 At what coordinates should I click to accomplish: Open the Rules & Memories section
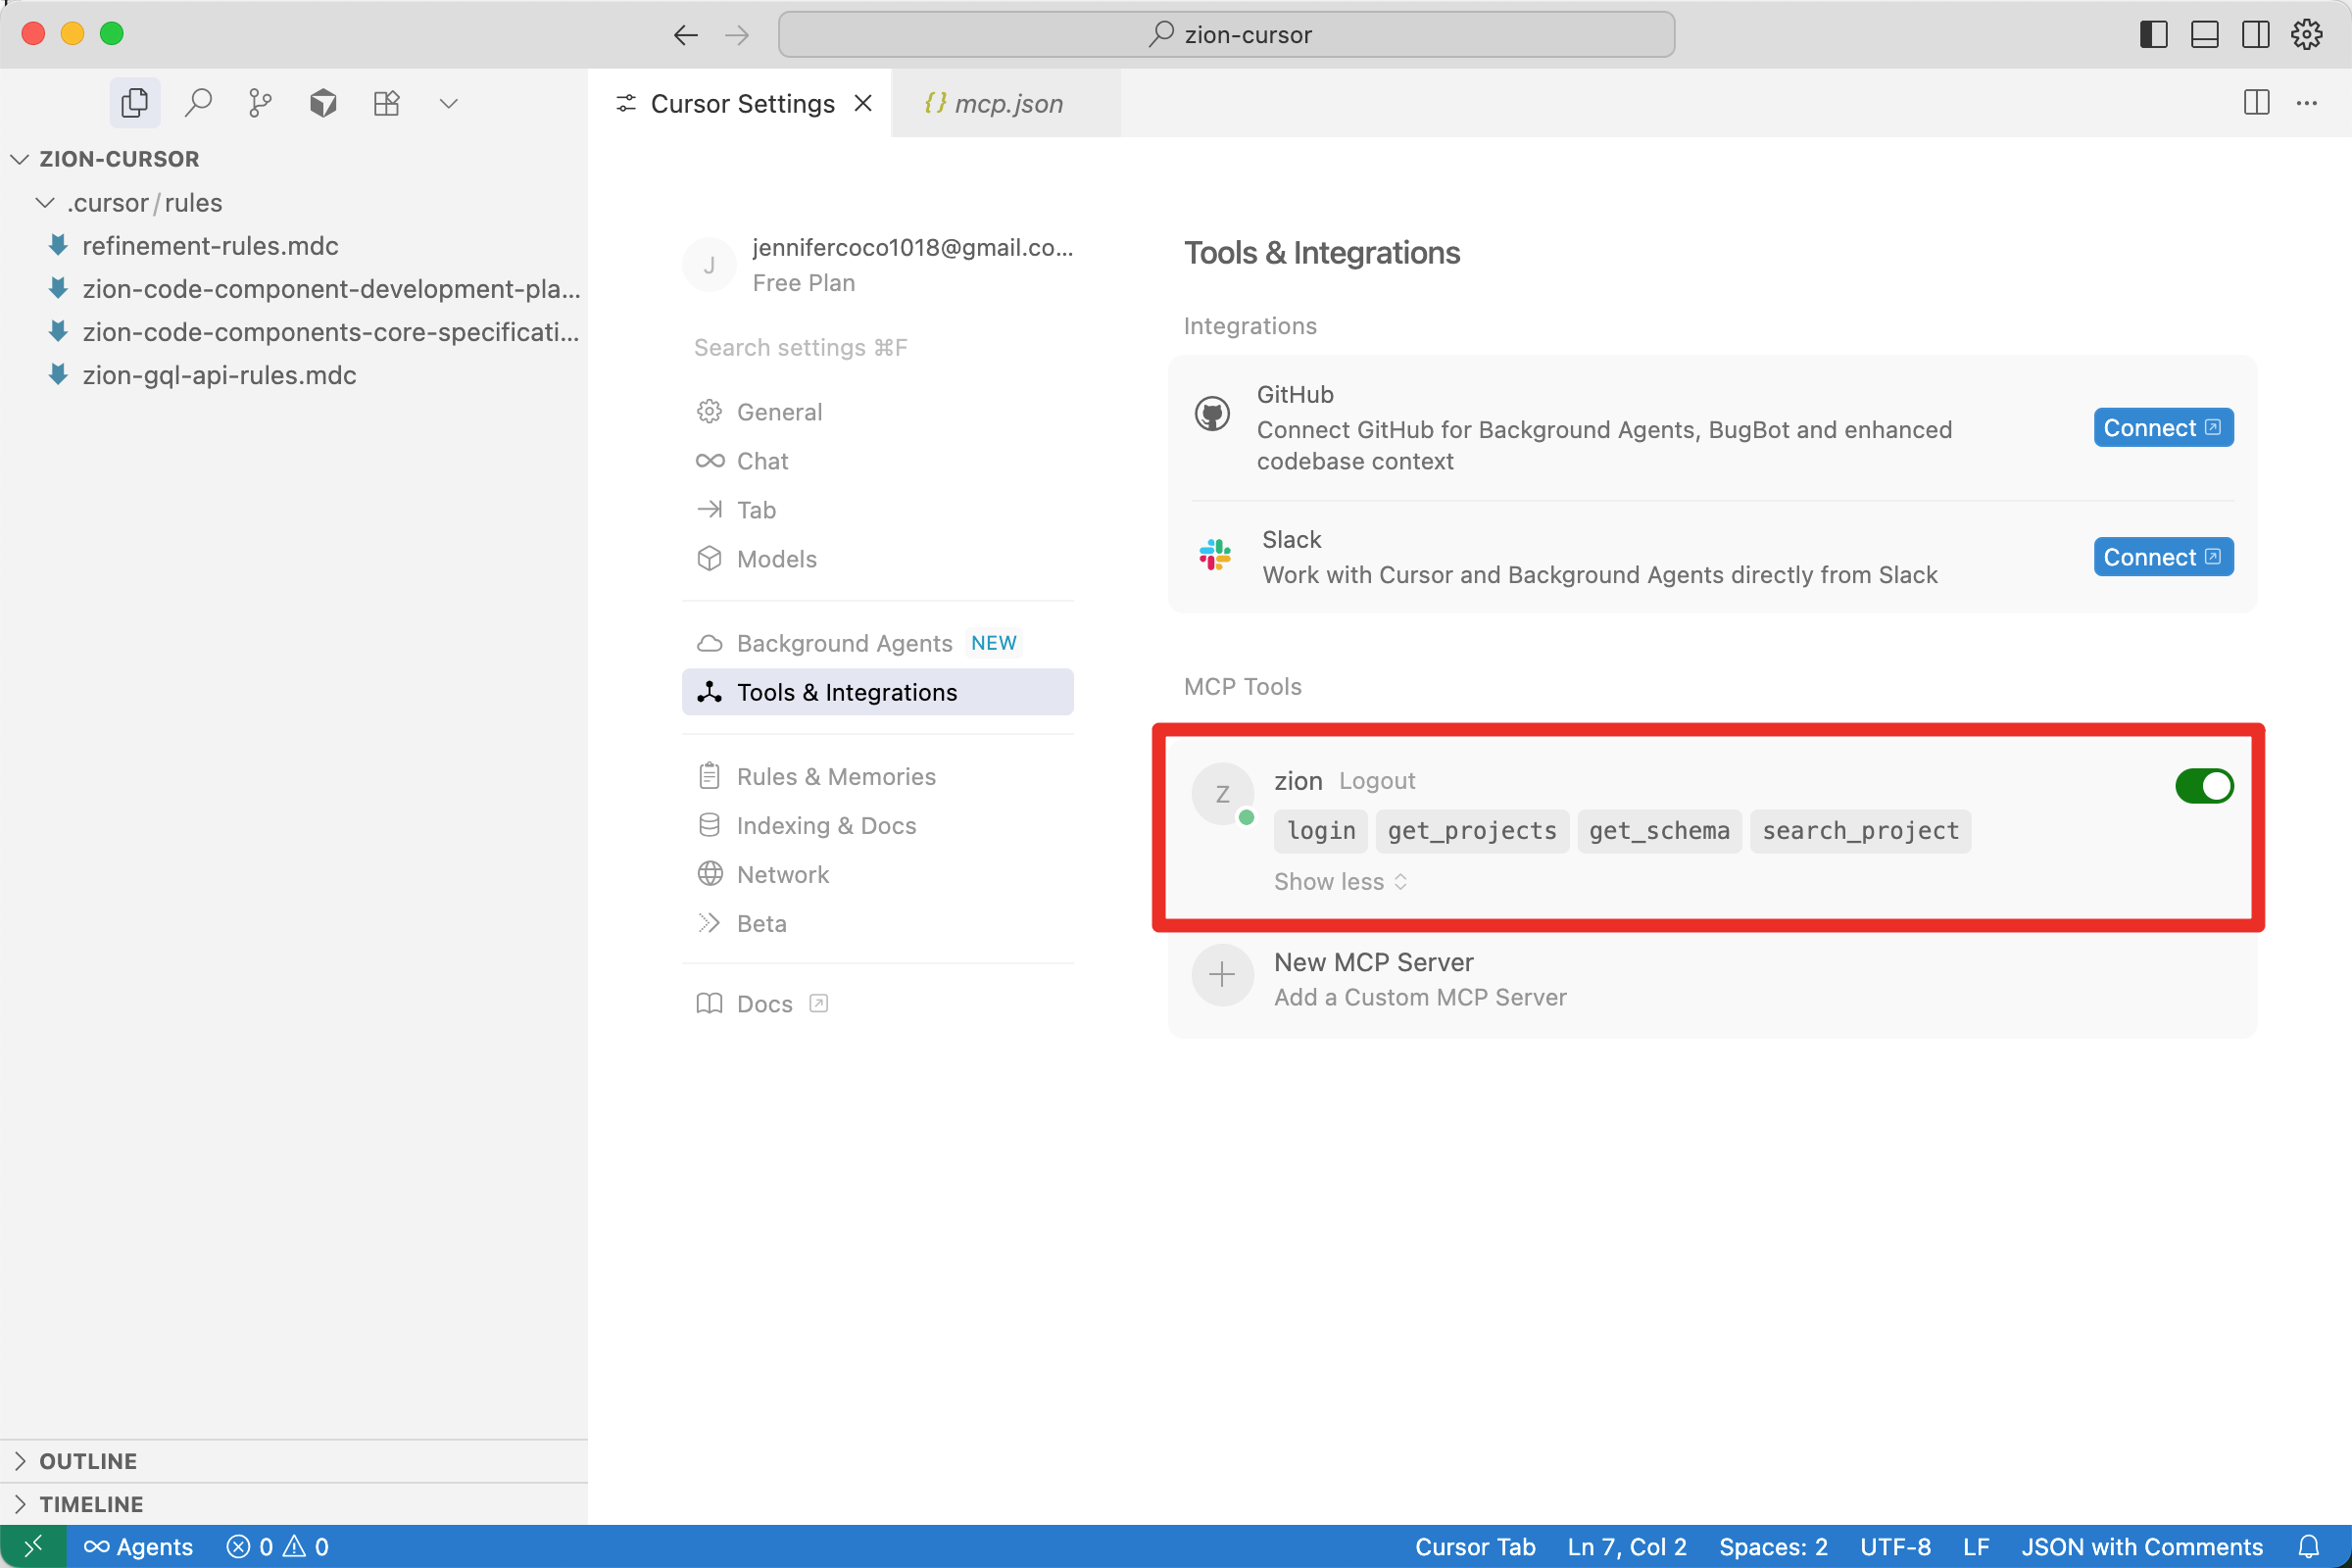click(x=878, y=776)
